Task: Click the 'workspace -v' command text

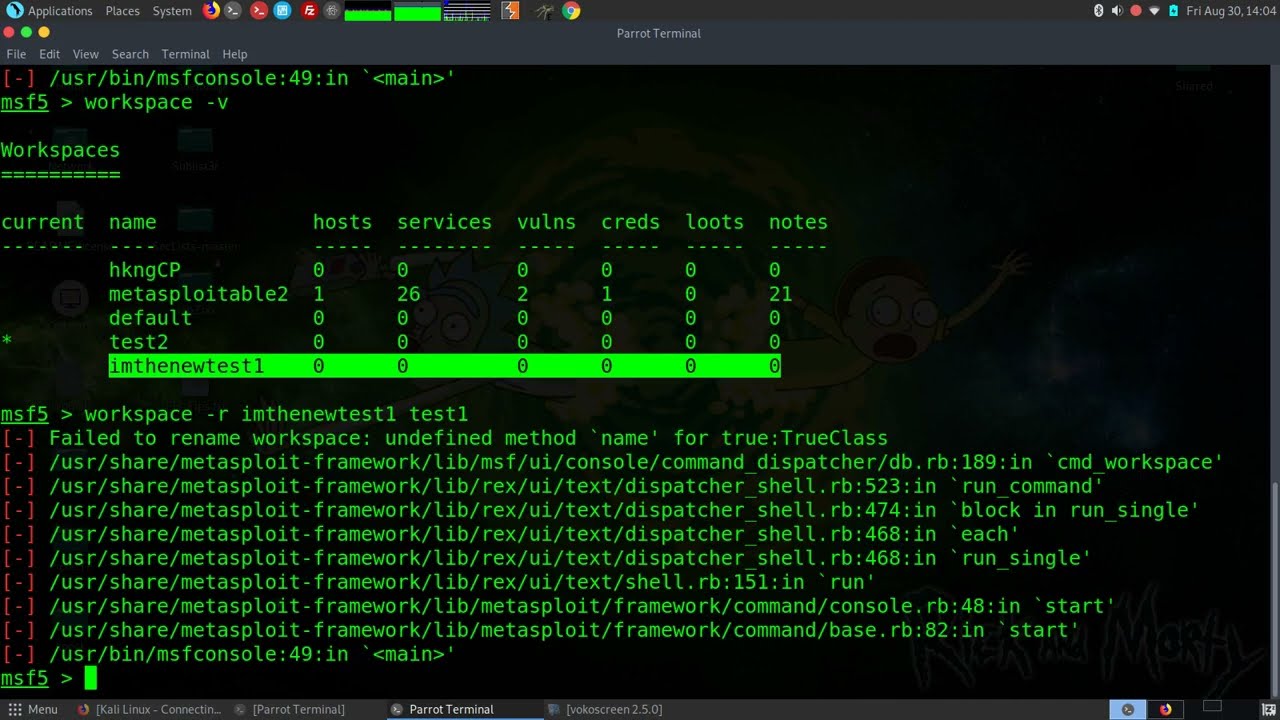Action: click(156, 102)
